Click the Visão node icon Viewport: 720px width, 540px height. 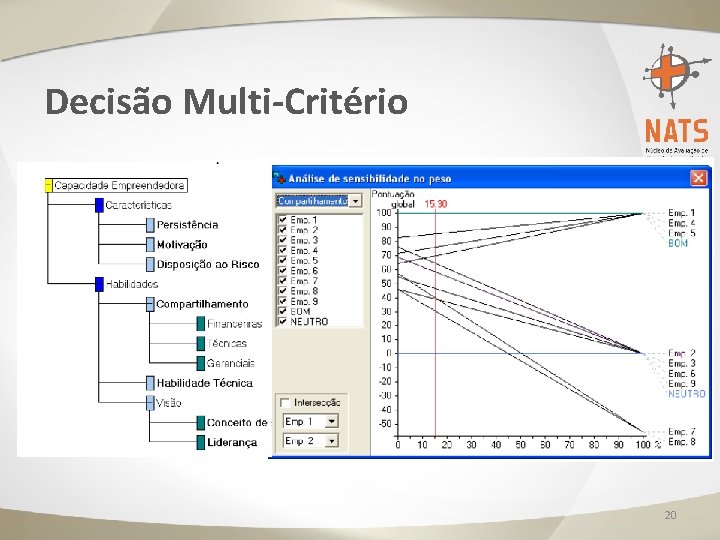pyautogui.click(x=150, y=403)
